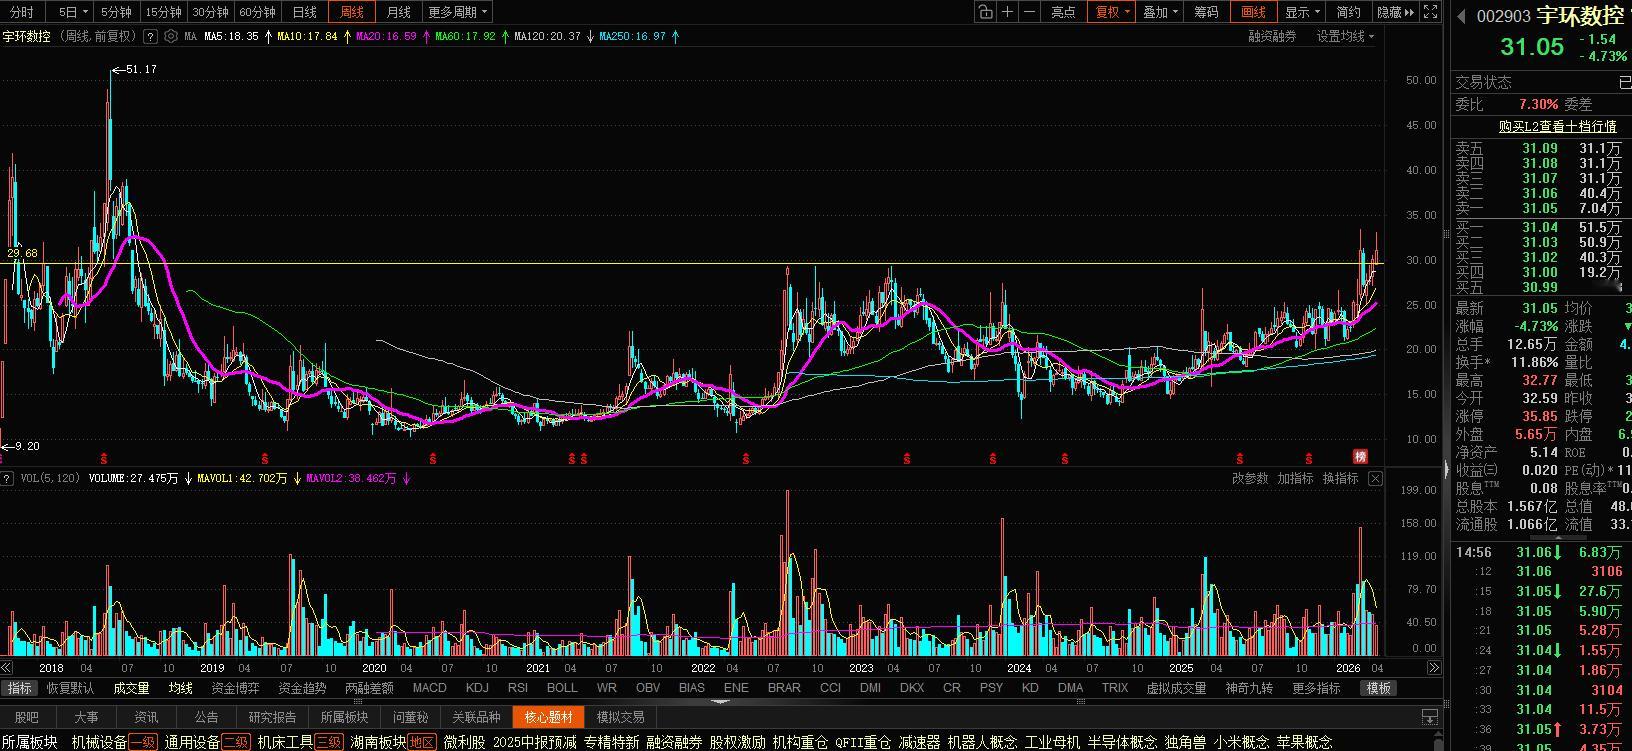1632x751 pixels.
Task: Jump timeline to latest with right double-arrow
Action: tap(1433, 668)
